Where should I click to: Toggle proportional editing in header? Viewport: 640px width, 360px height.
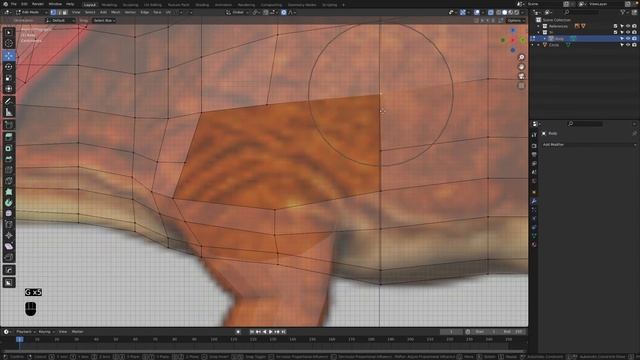[x=284, y=12]
